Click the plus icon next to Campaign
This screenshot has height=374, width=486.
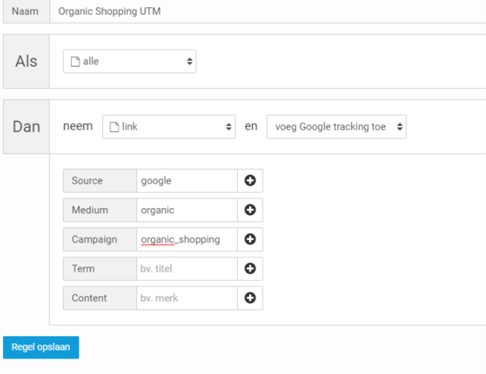pos(250,239)
